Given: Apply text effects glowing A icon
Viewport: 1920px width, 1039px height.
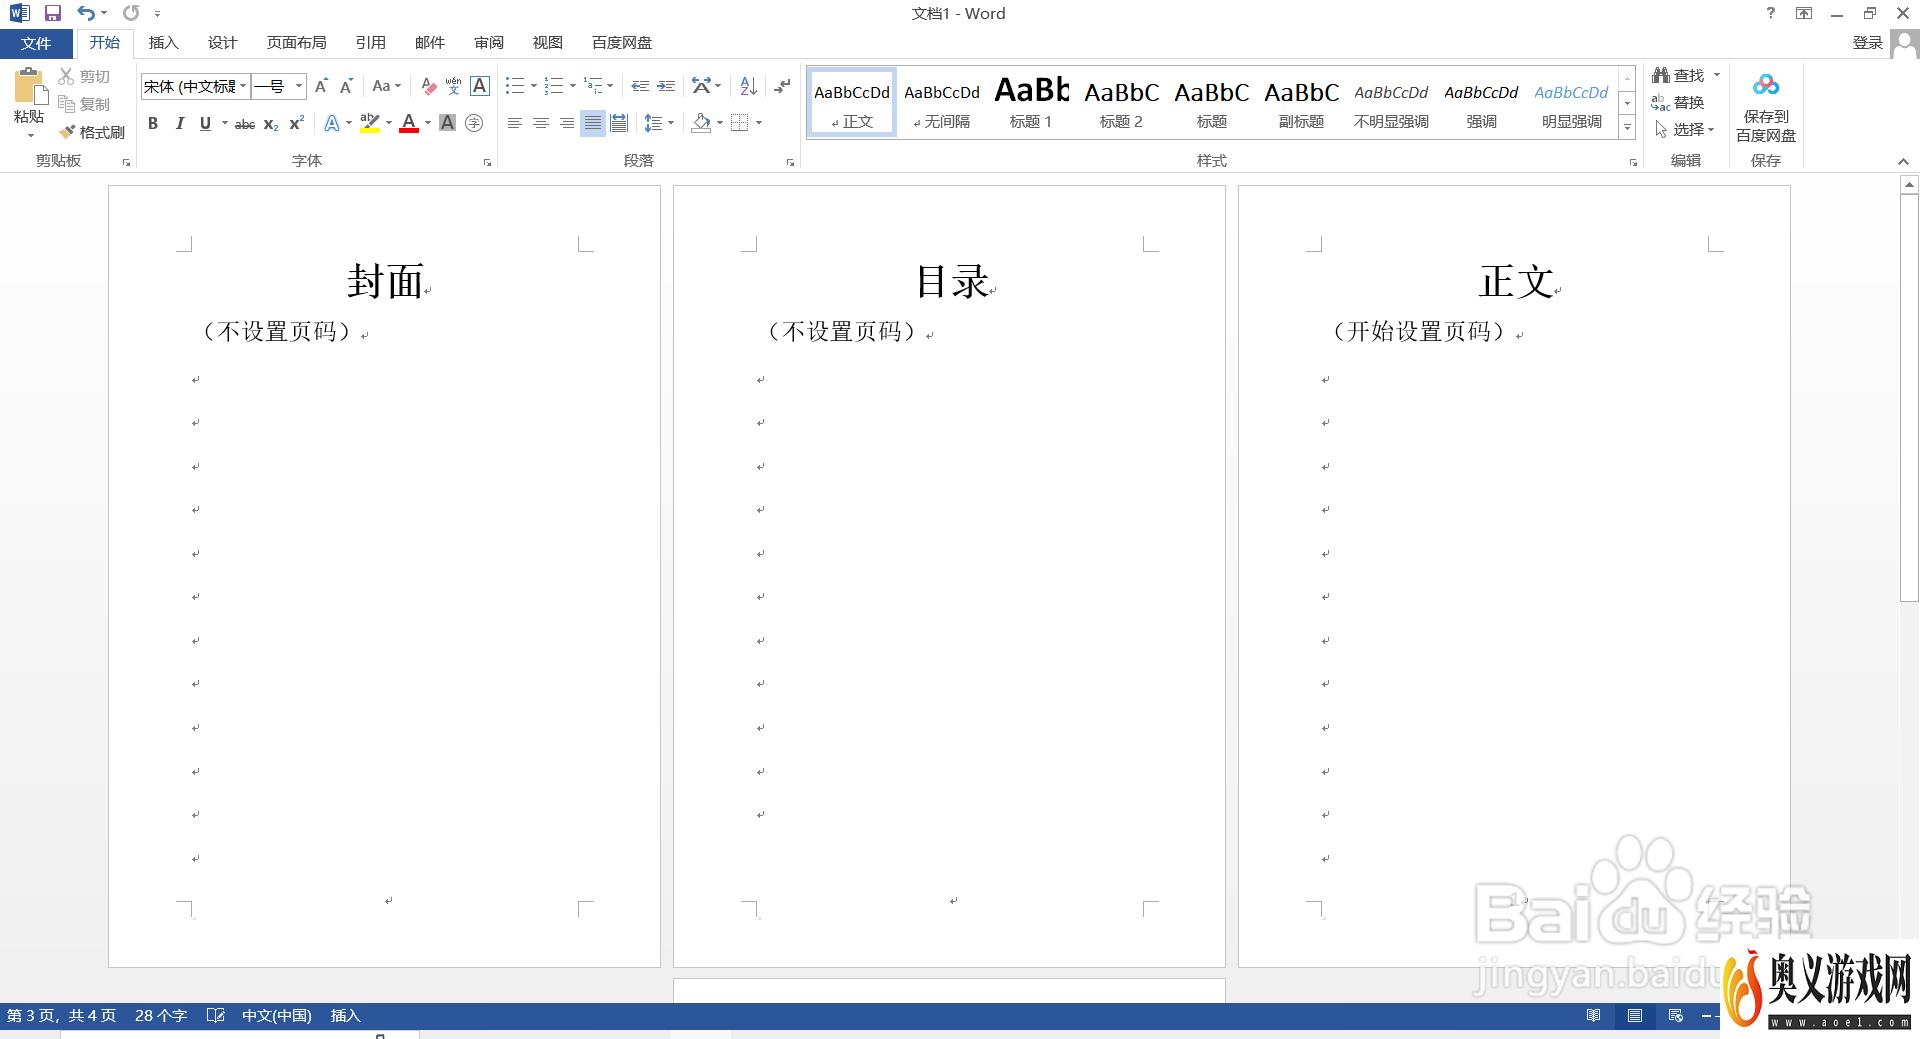Looking at the screenshot, I should click(332, 123).
